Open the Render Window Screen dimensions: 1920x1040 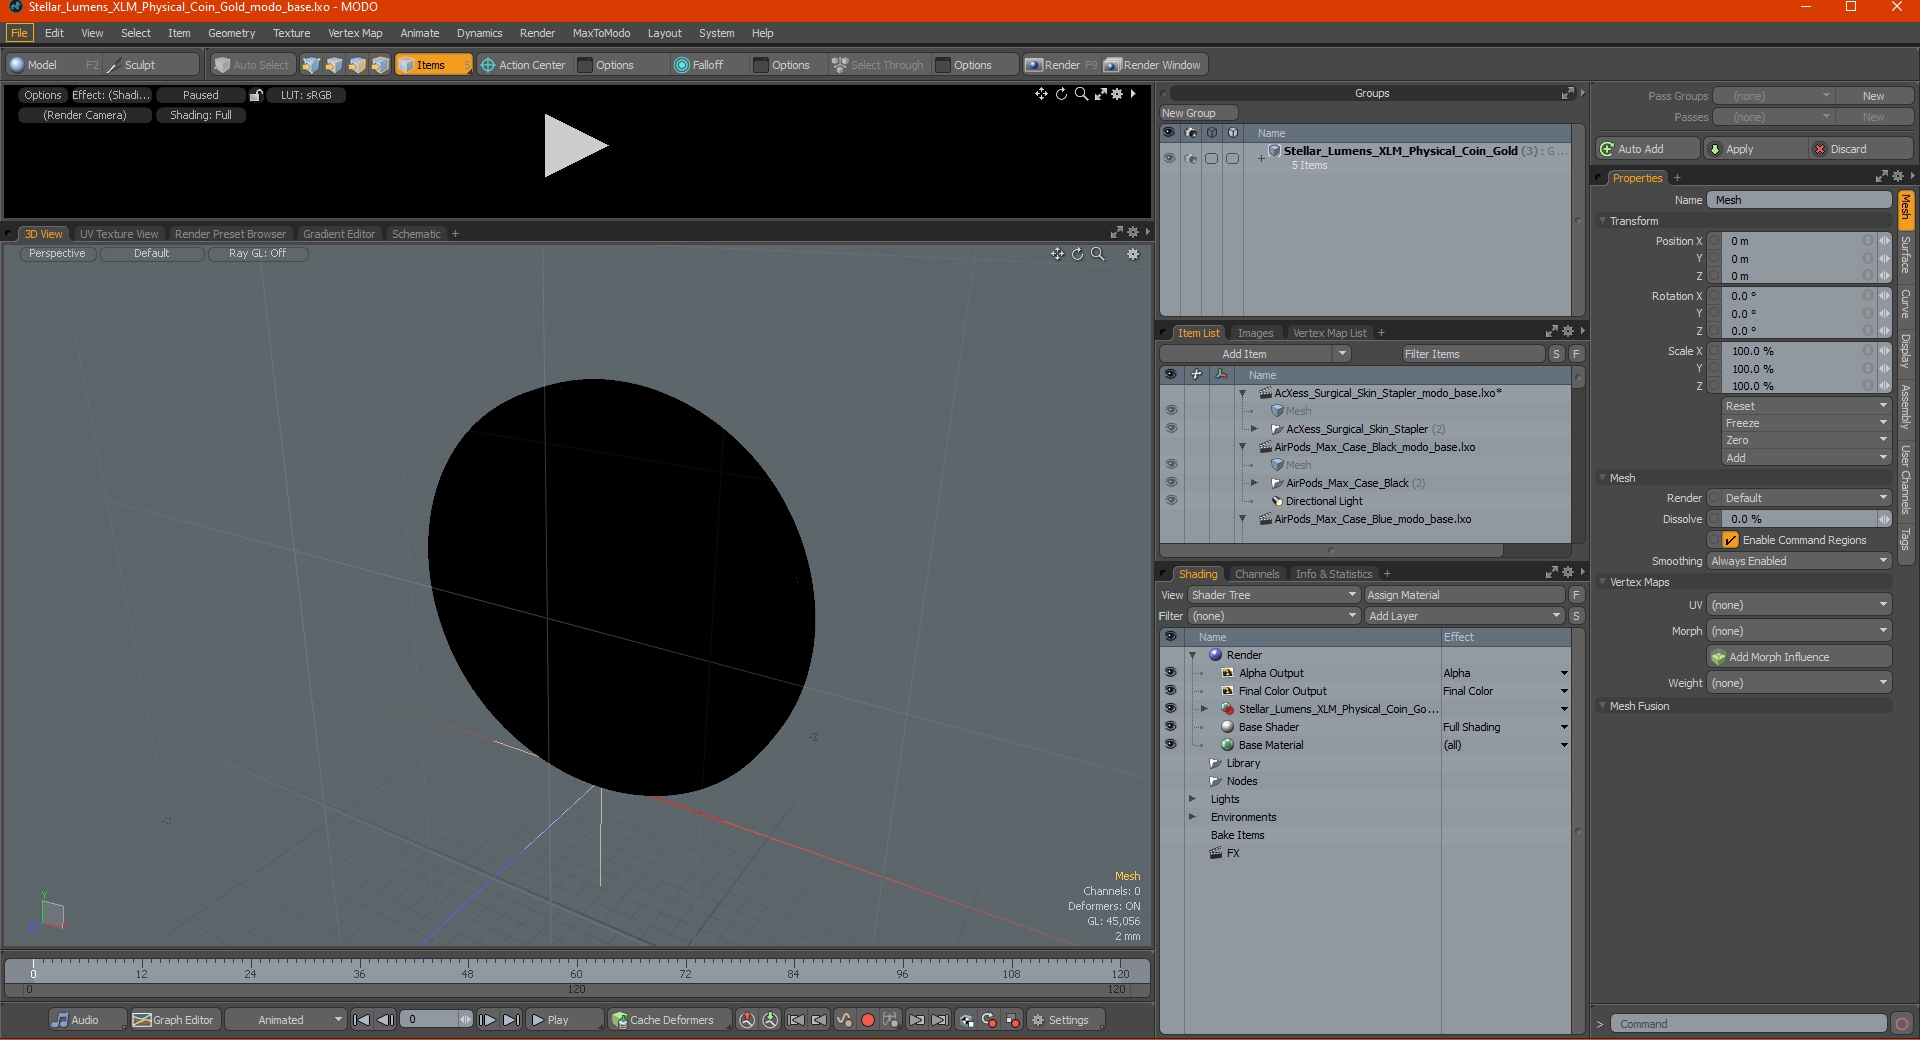1153,65
